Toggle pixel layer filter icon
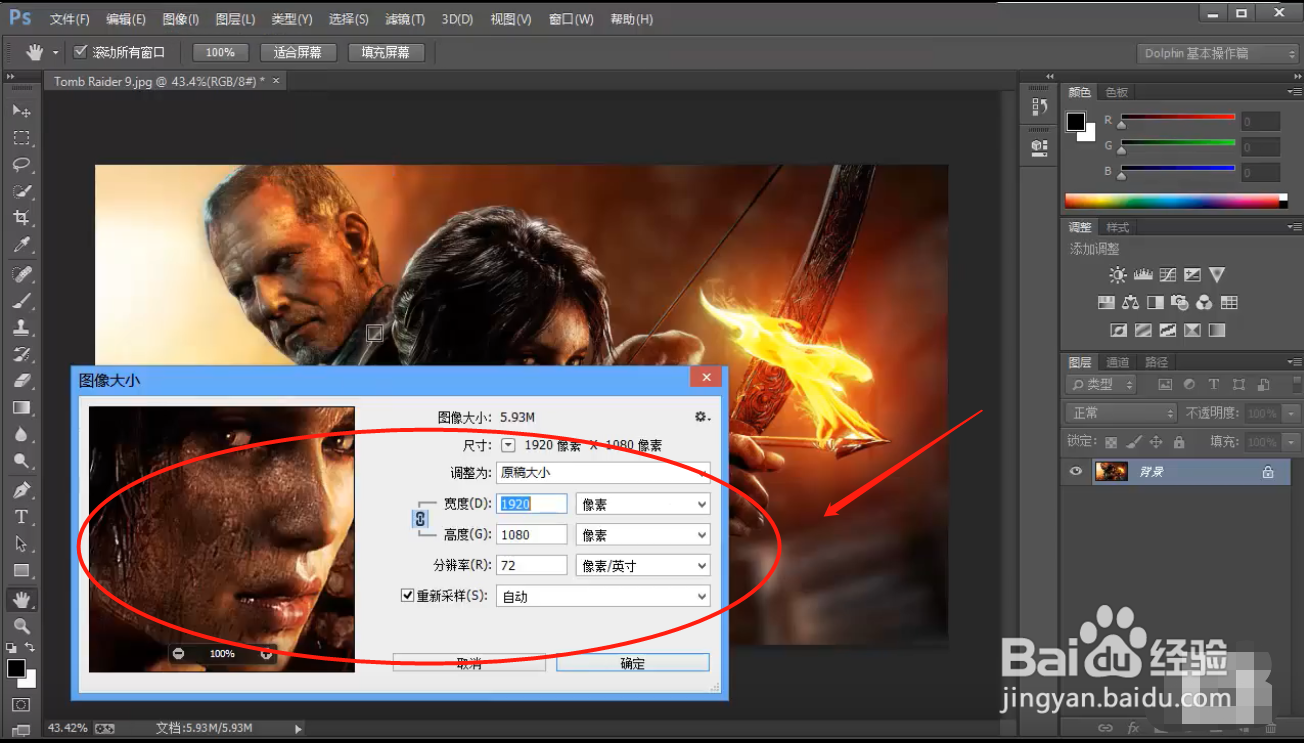 point(1165,384)
